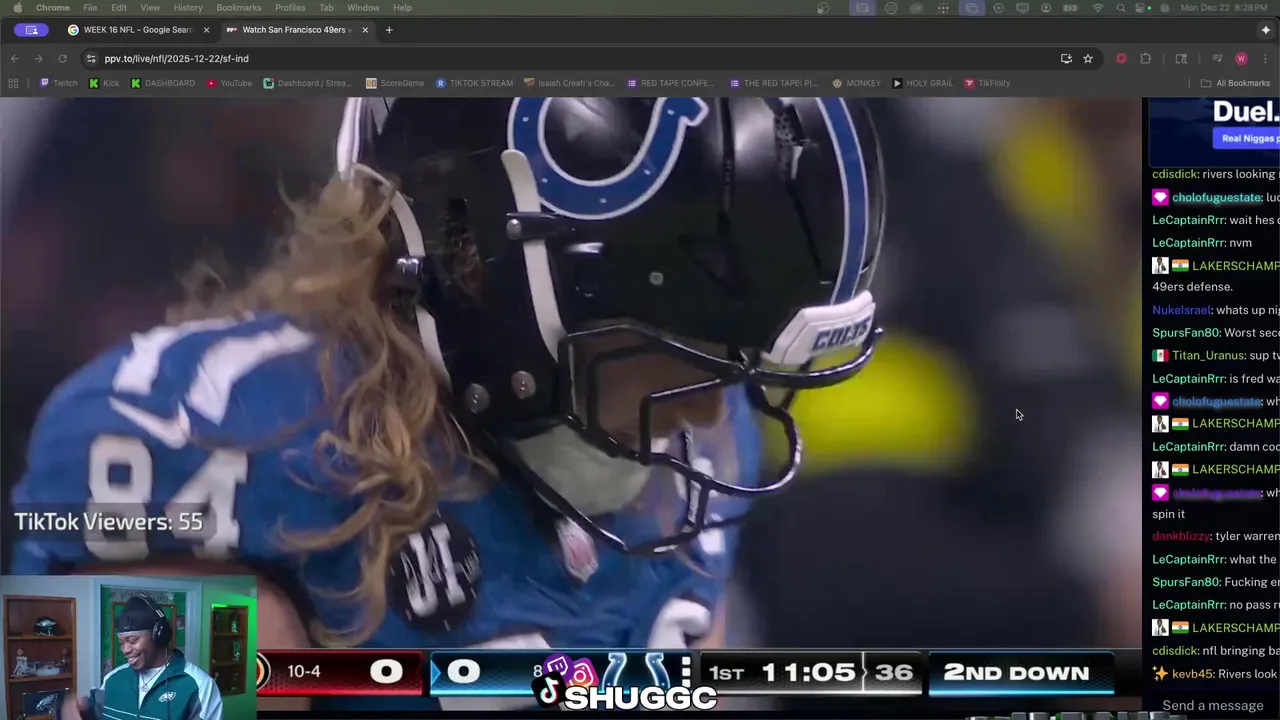Click the streamer webcam overlay

[128, 648]
